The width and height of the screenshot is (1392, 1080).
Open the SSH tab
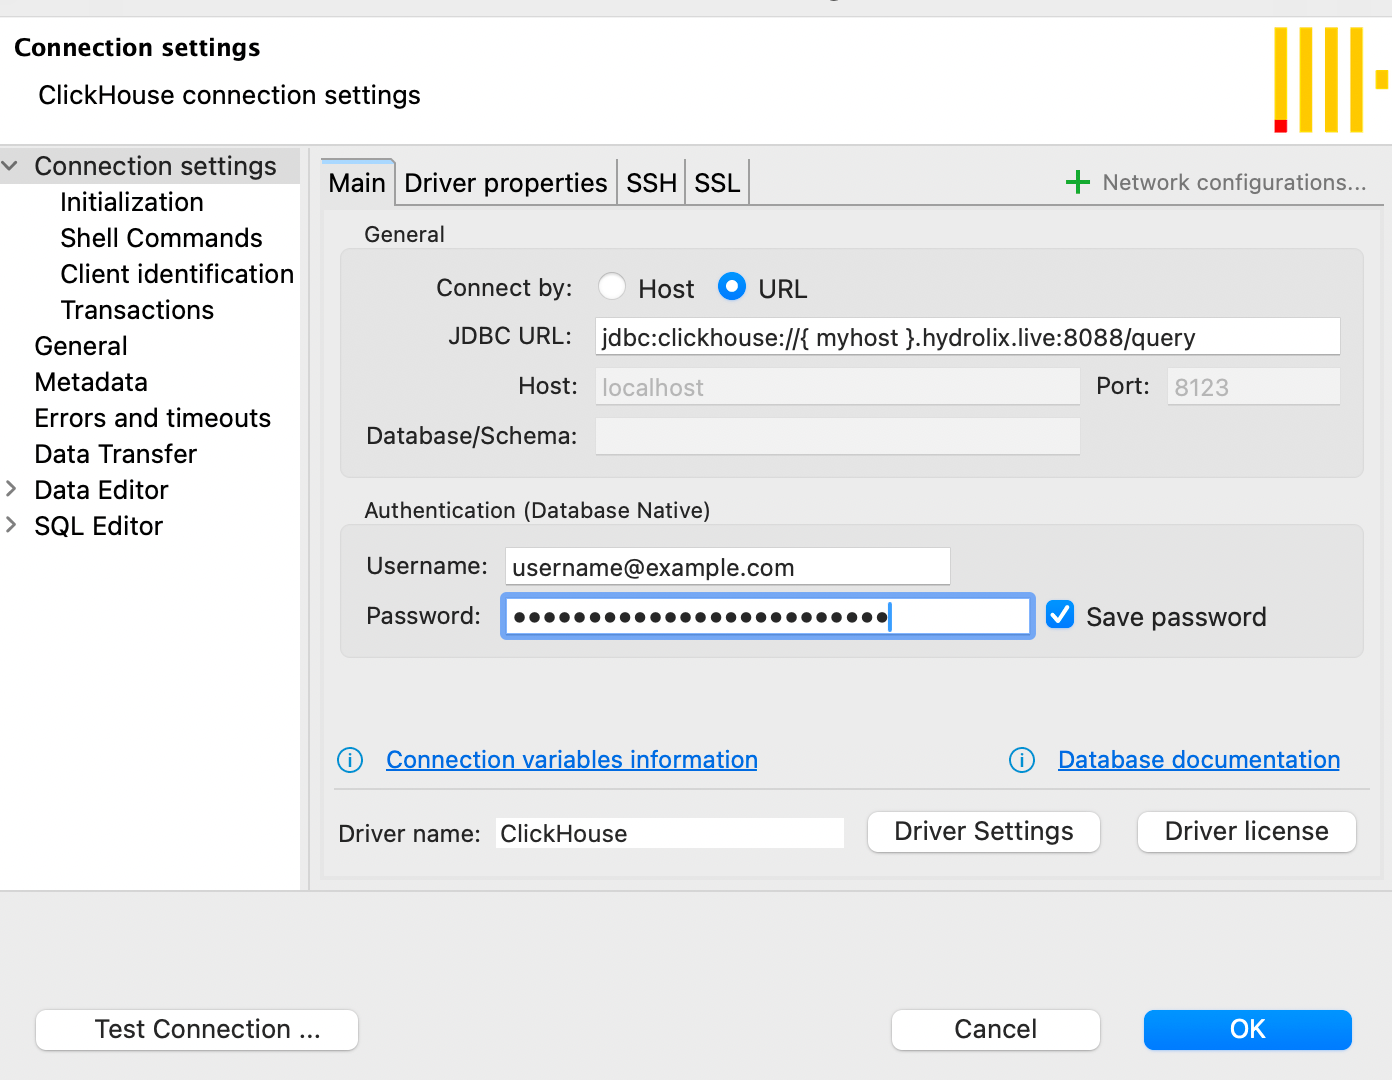(x=651, y=183)
